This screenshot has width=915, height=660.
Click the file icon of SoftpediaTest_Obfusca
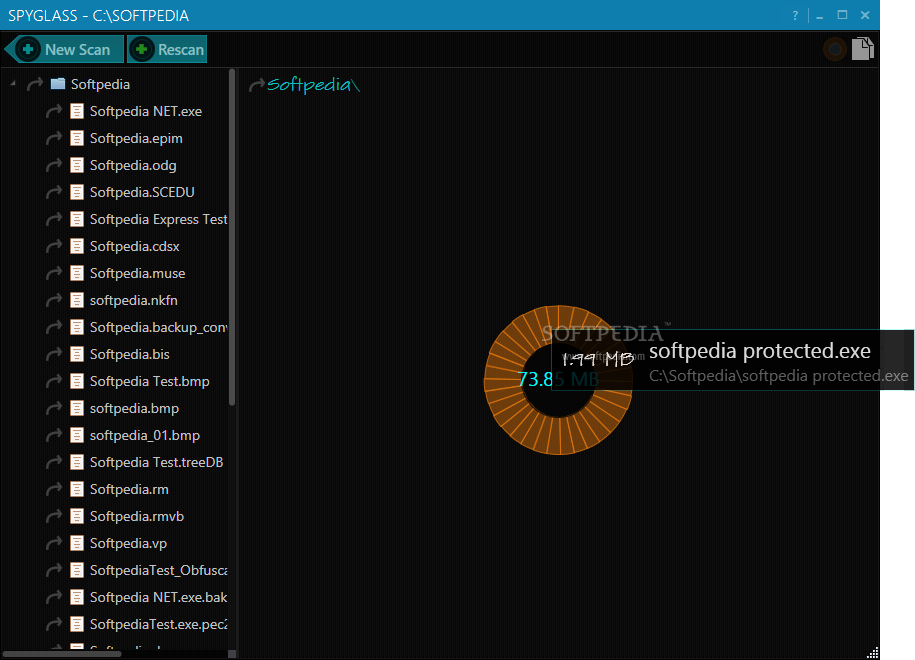click(76, 570)
